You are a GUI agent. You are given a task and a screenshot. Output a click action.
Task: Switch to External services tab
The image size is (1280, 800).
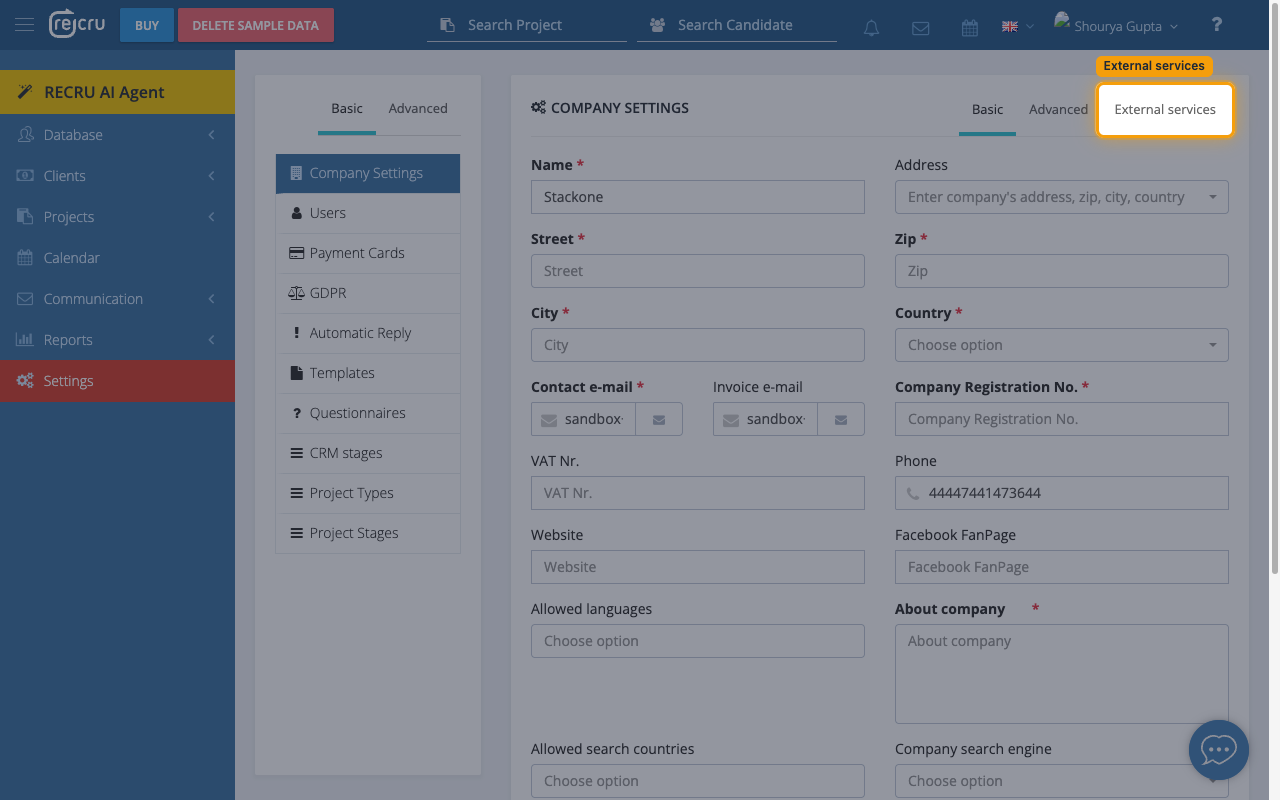1165,109
